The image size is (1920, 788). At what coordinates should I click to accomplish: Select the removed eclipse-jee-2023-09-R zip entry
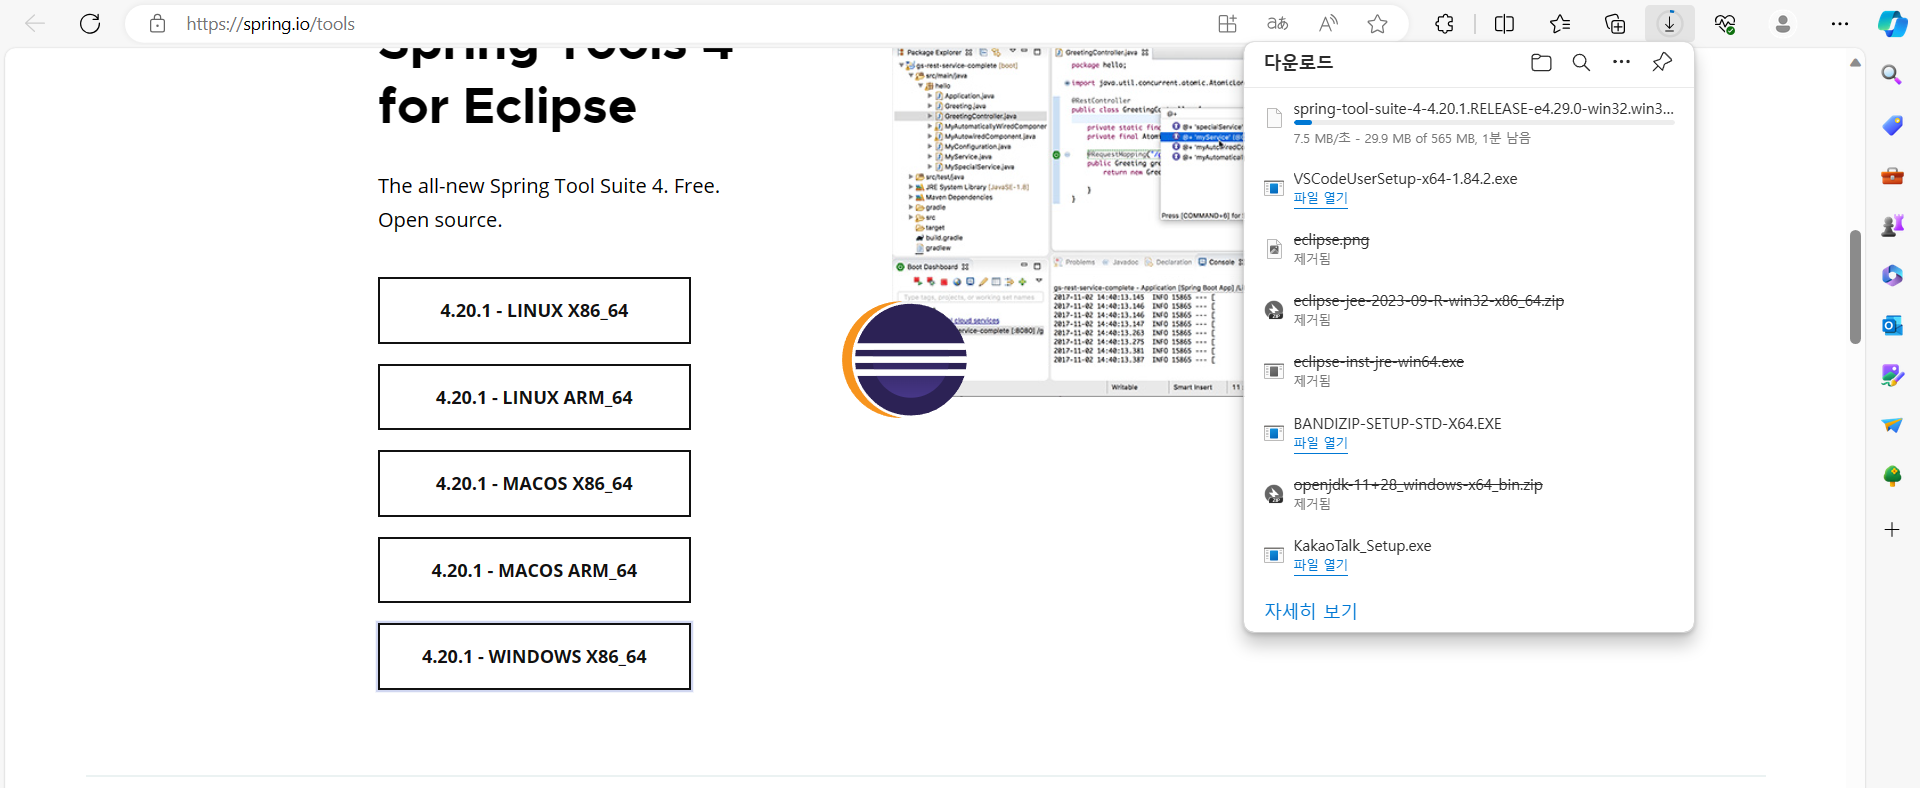tap(1469, 310)
